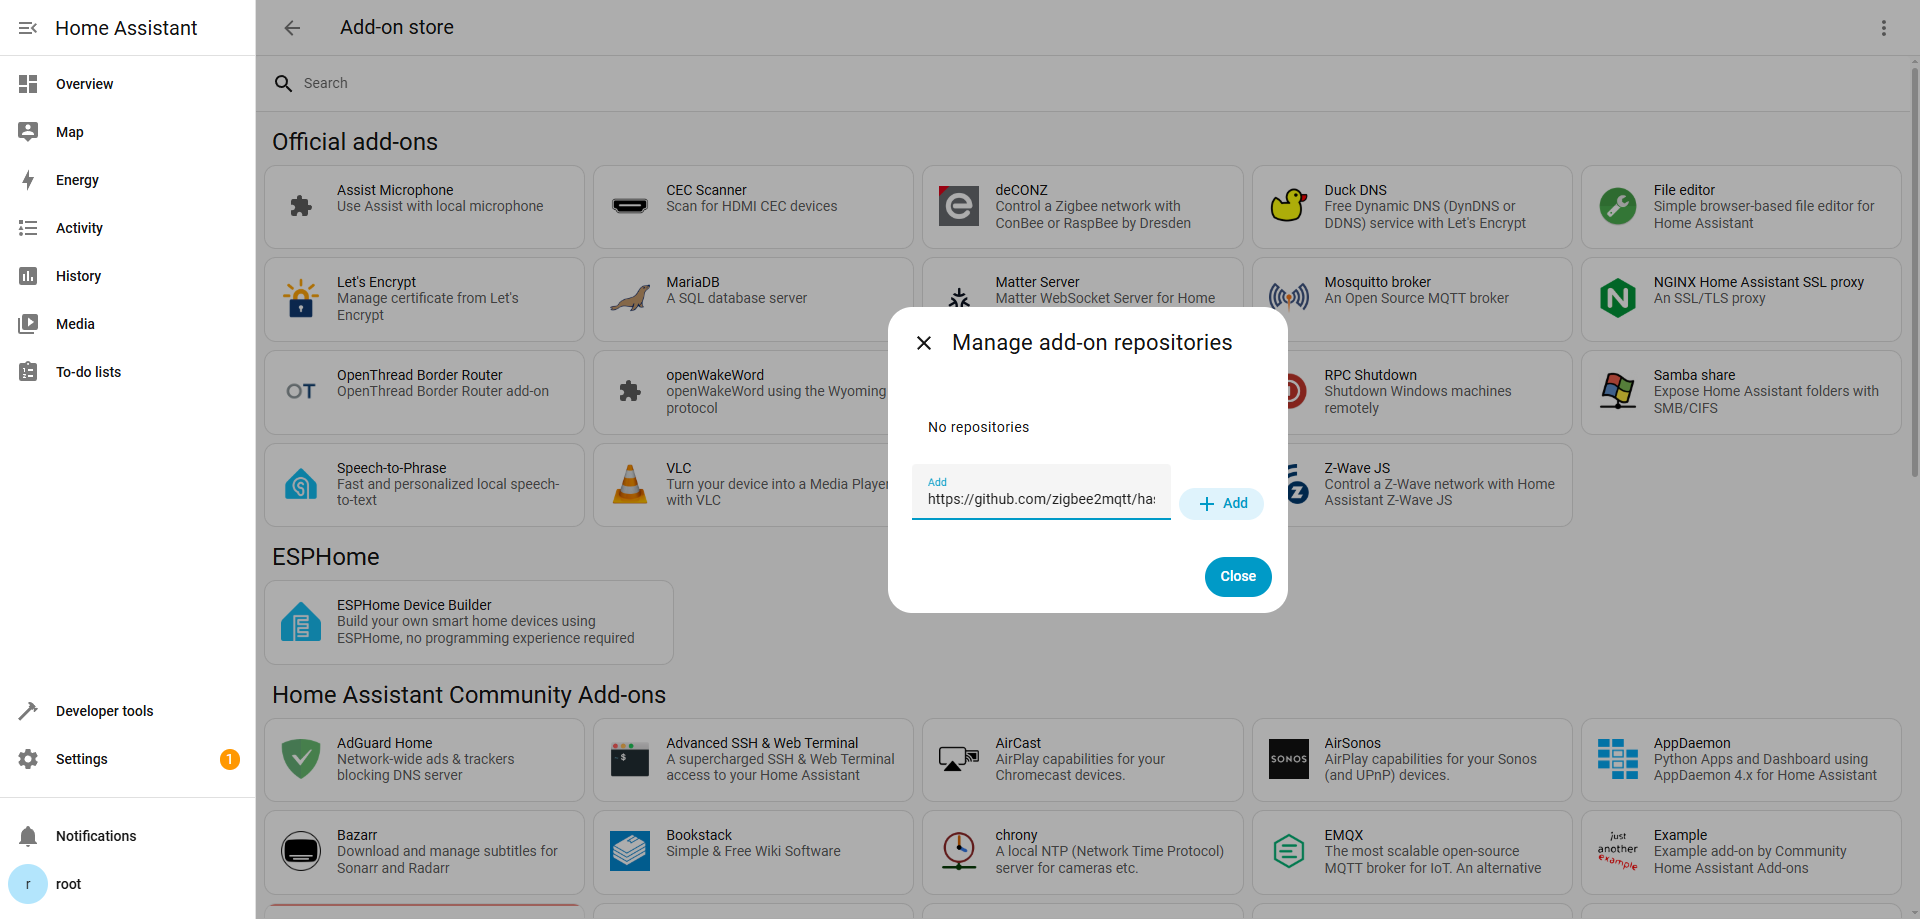
Task: Open the To-do lists sidebar item
Action: point(88,372)
